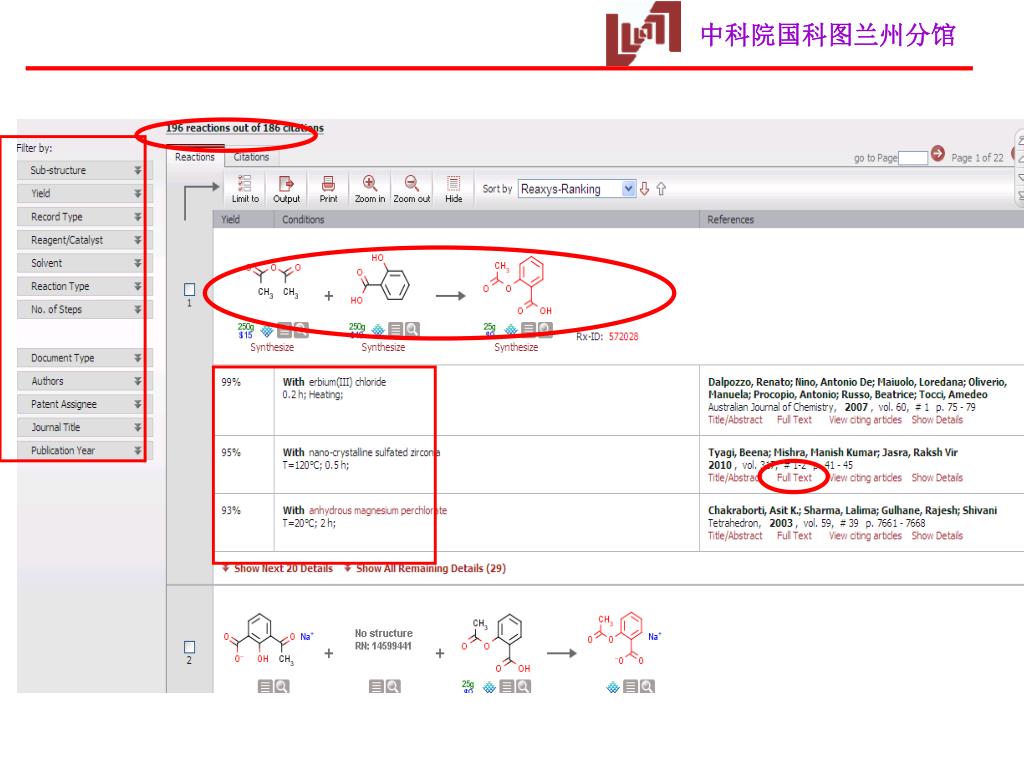The image size is (1024, 768).
Task: Tick the checkbox for reaction 1
Action: (x=189, y=289)
